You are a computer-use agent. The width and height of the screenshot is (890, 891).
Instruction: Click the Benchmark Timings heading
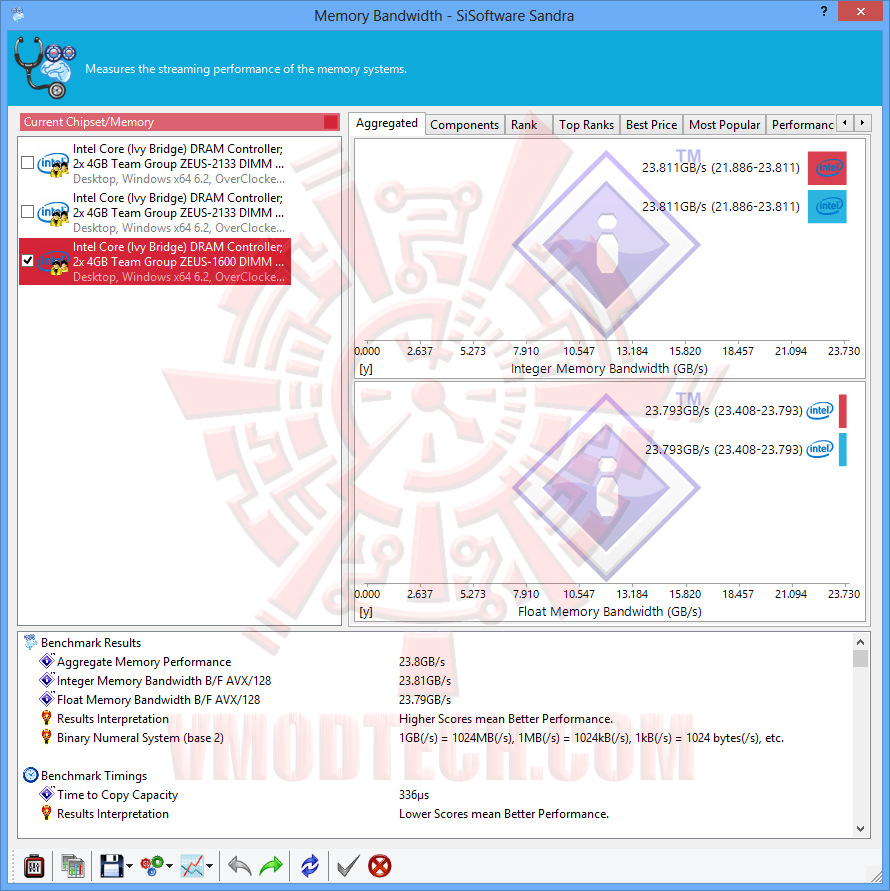[94, 776]
